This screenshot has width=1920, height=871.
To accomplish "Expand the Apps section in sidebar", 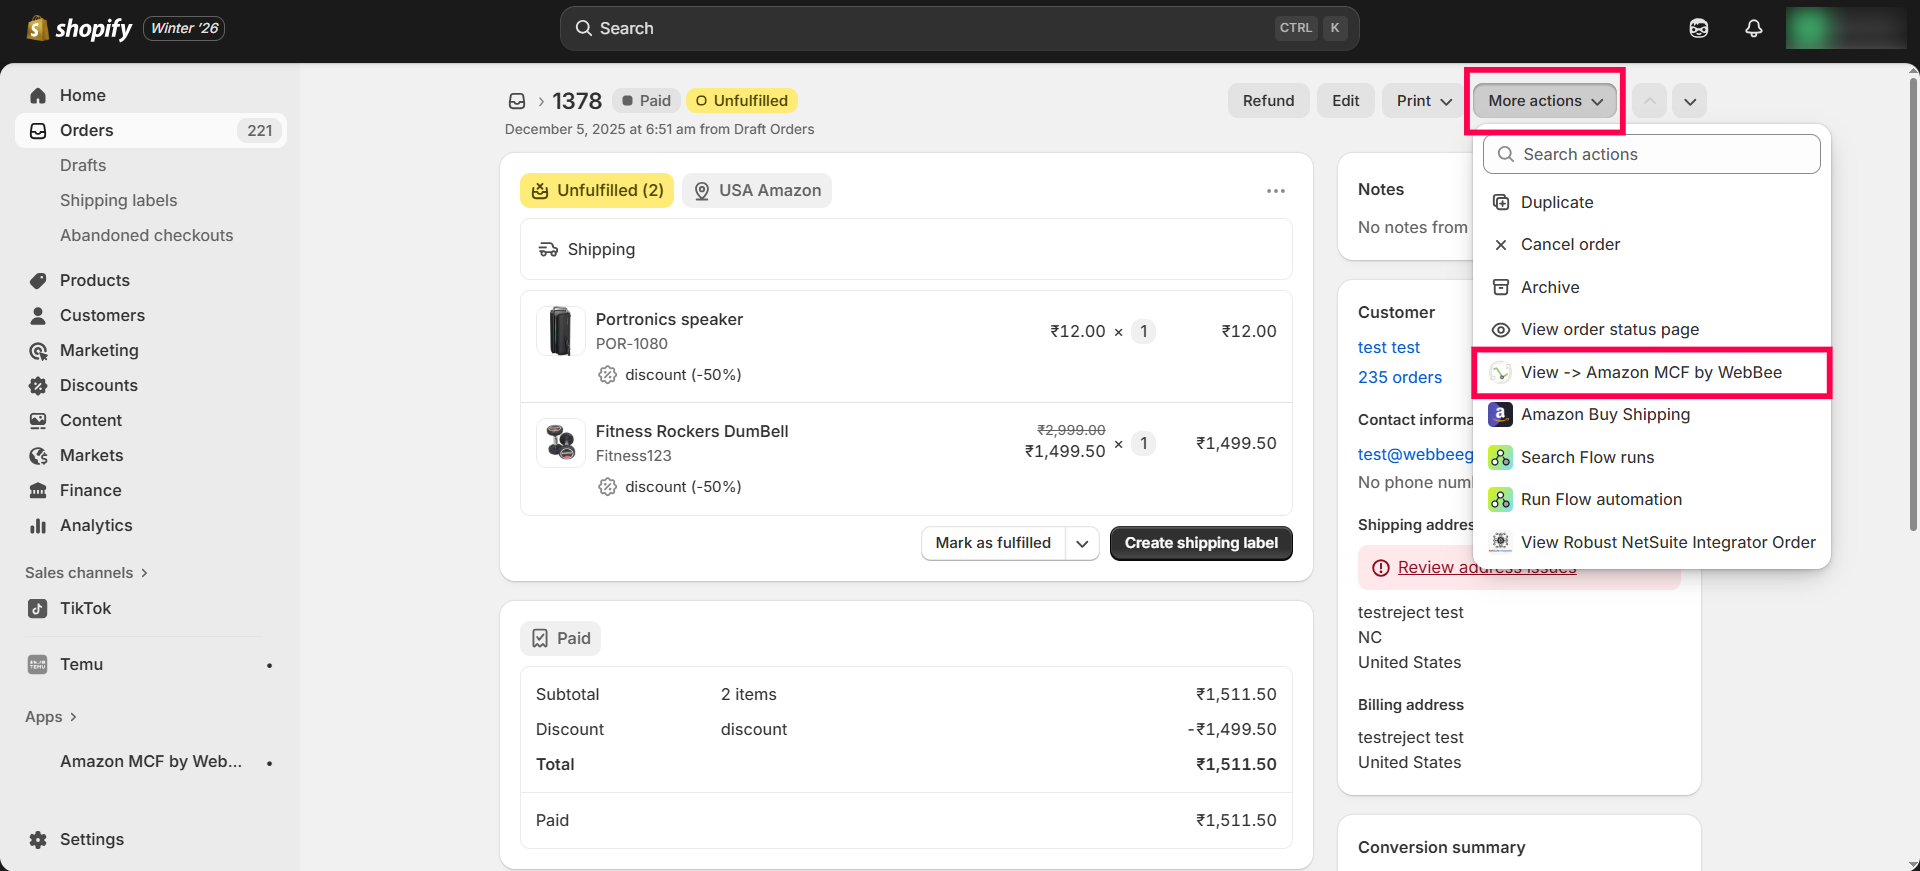I will tap(50, 716).
